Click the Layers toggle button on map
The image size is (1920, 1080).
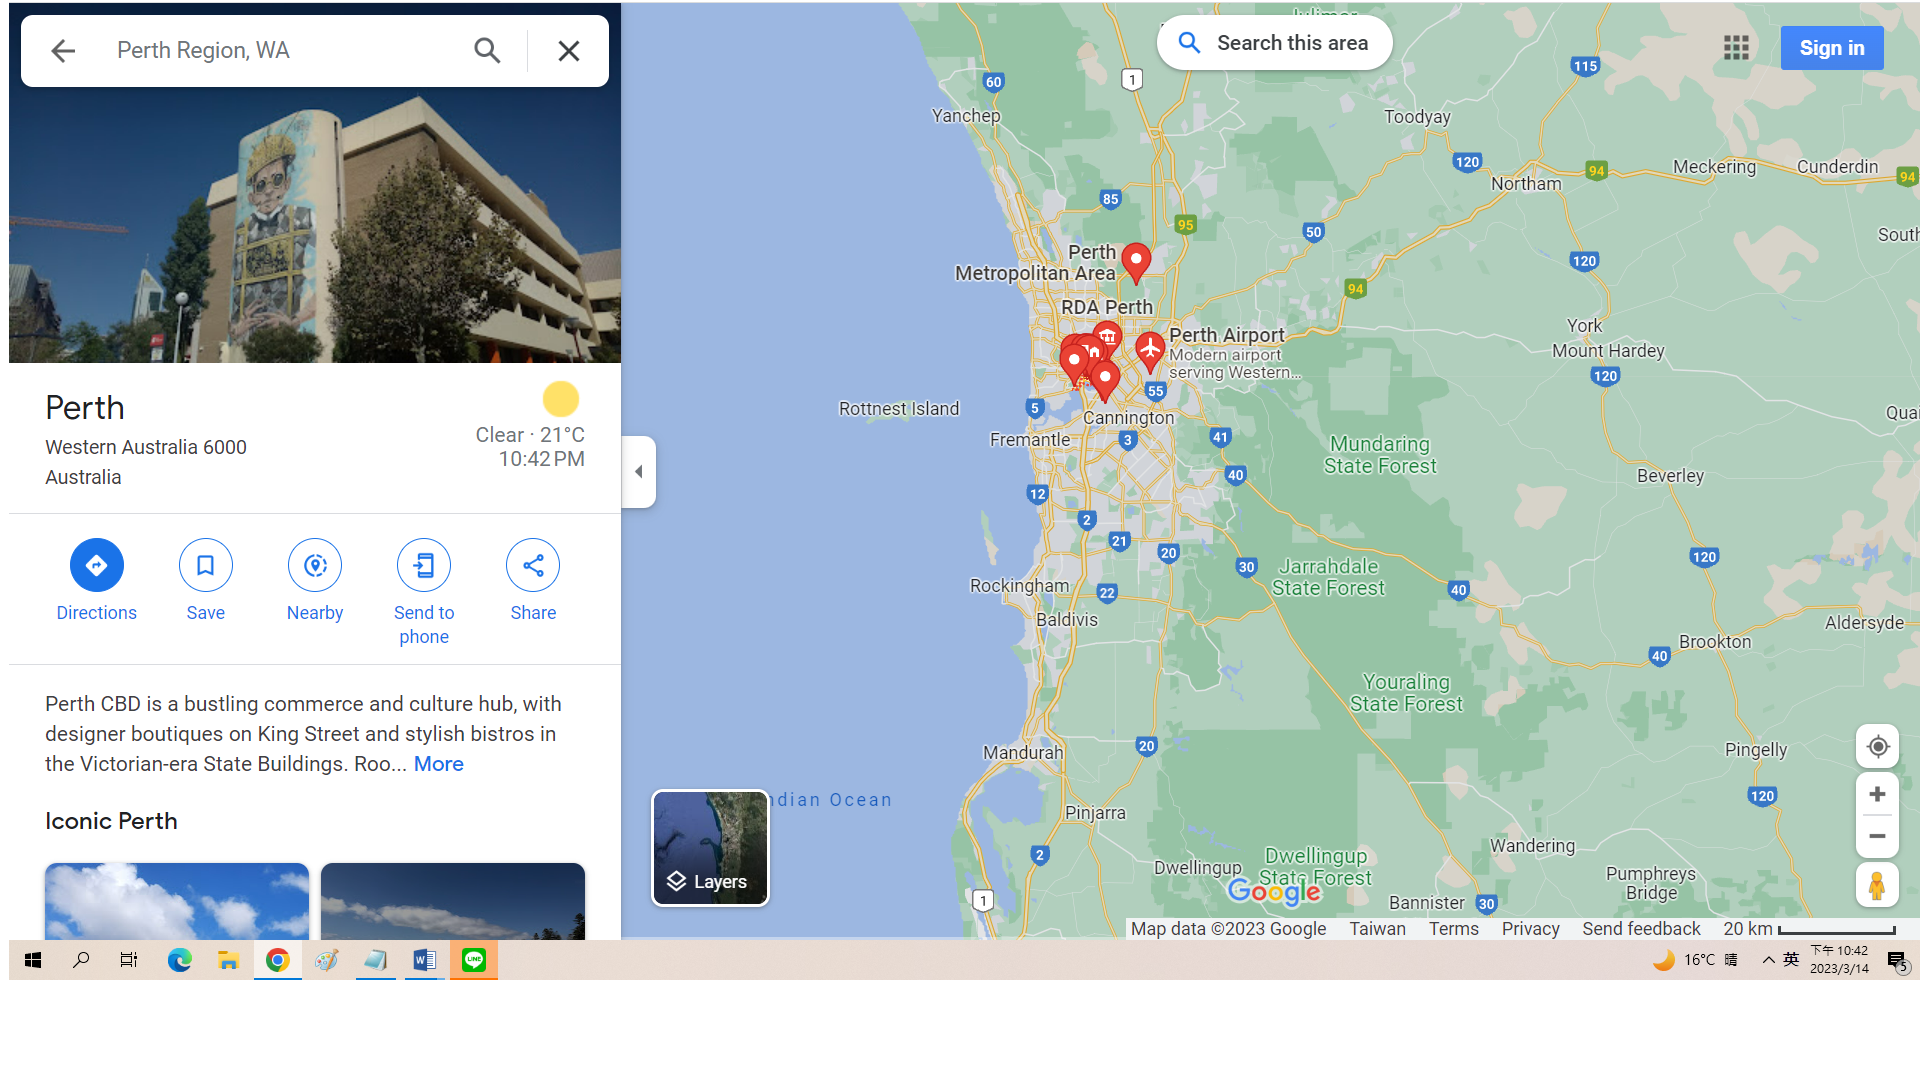(709, 848)
